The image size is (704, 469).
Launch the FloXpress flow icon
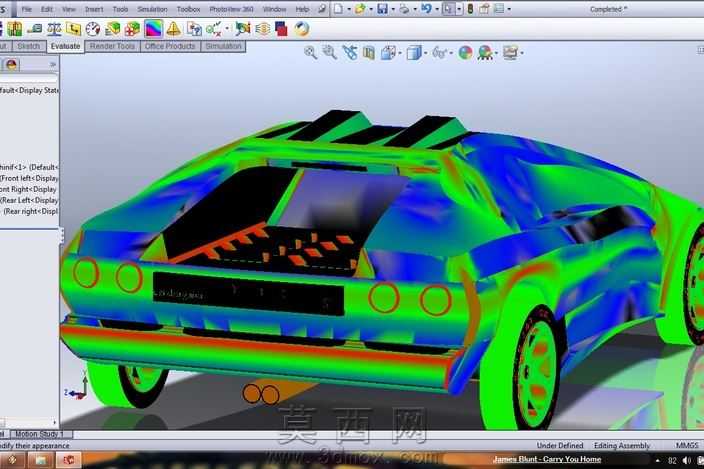(262, 29)
